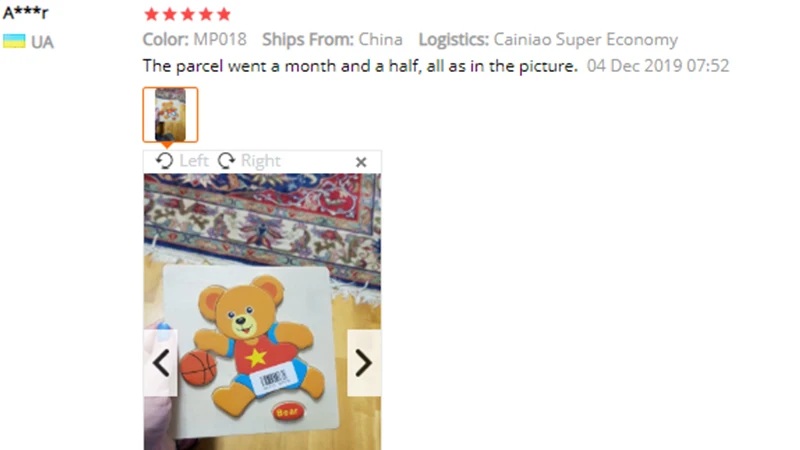Click the third rating star
Screen dimensions: 800x450
click(188, 14)
